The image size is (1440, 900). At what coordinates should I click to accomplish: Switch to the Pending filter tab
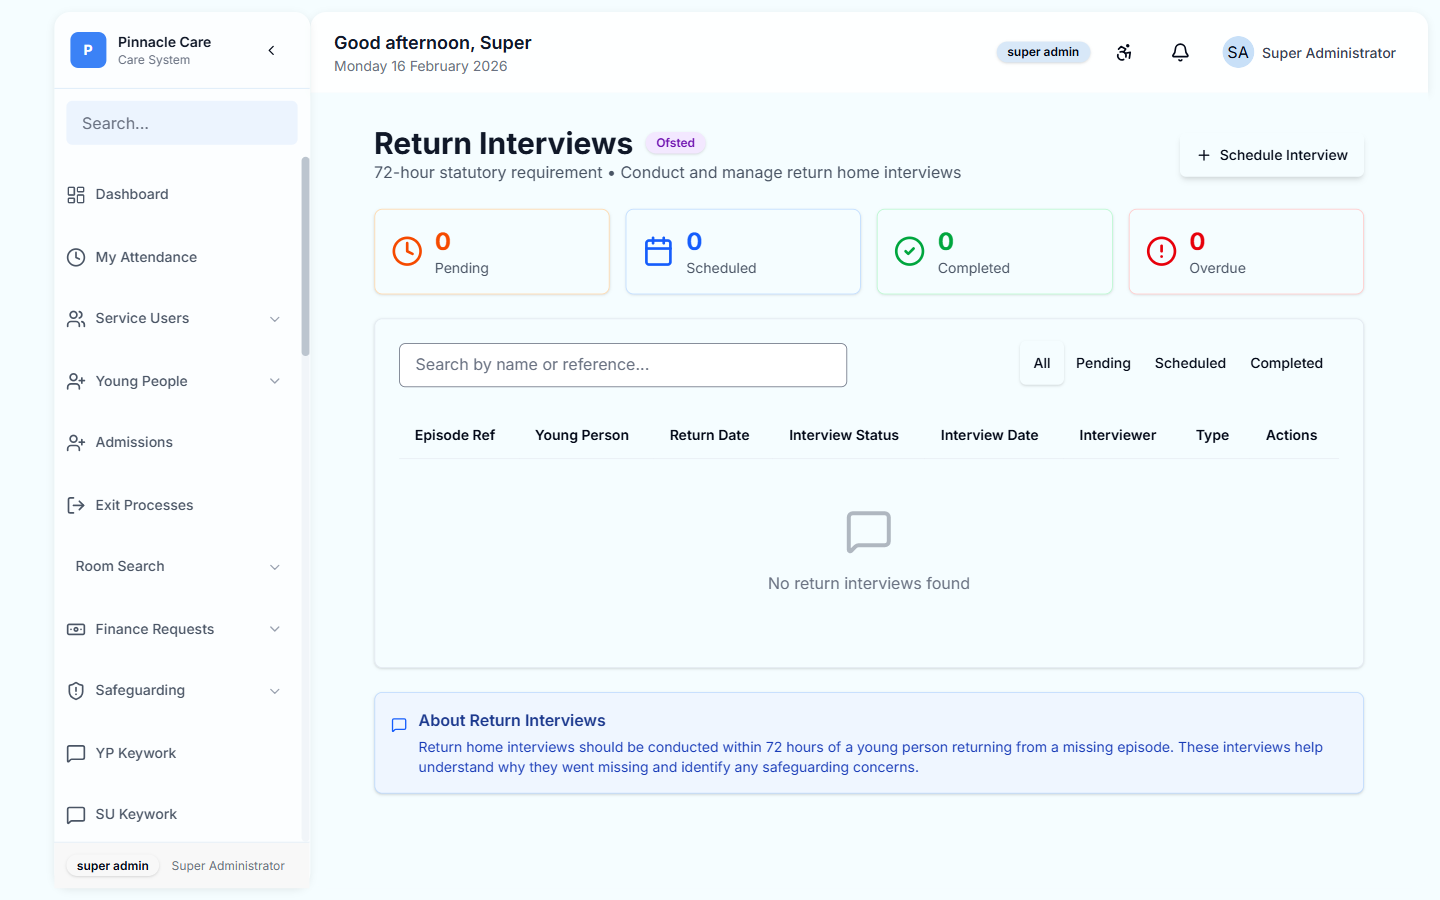[x=1103, y=363]
